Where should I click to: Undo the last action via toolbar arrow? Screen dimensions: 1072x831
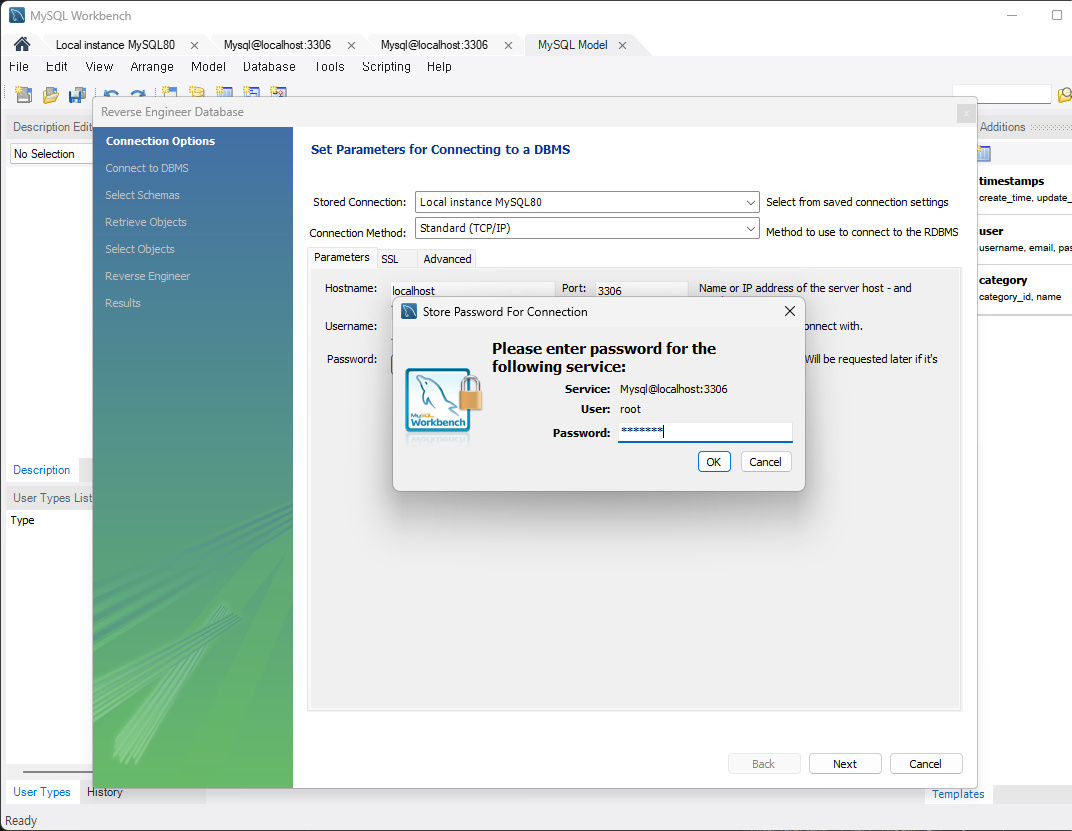click(111, 94)
